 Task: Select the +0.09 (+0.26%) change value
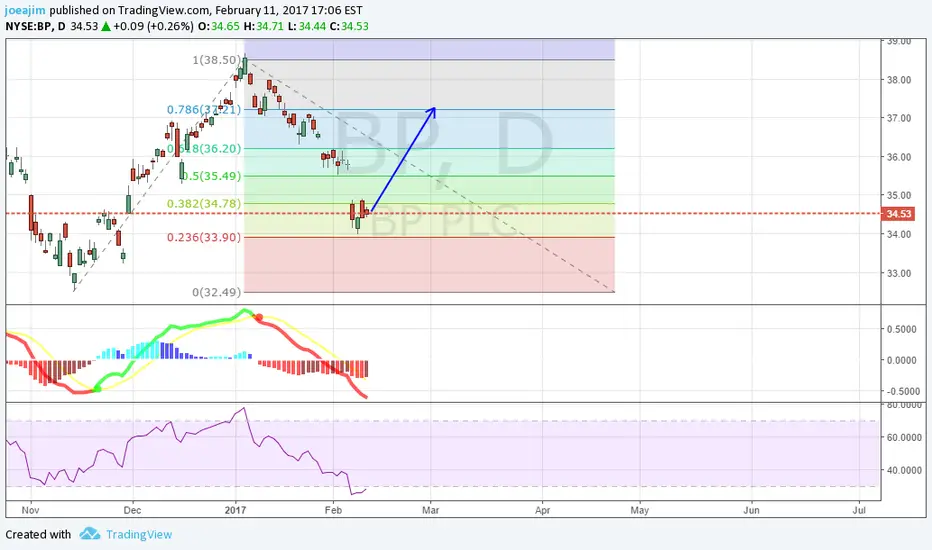153,26
